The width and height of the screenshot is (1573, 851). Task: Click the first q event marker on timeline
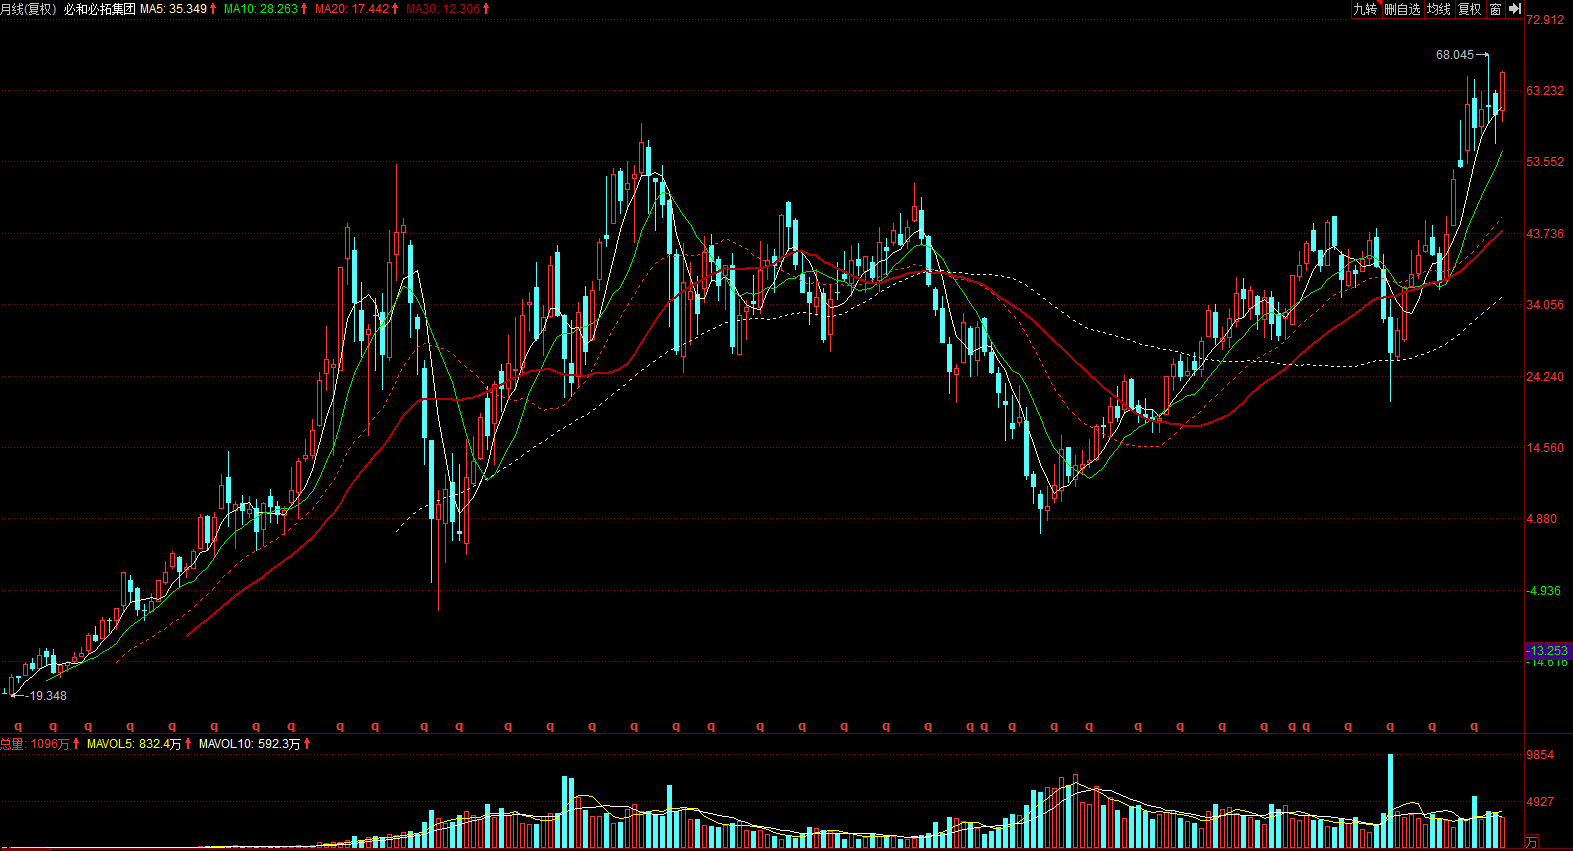click(18, 727)
